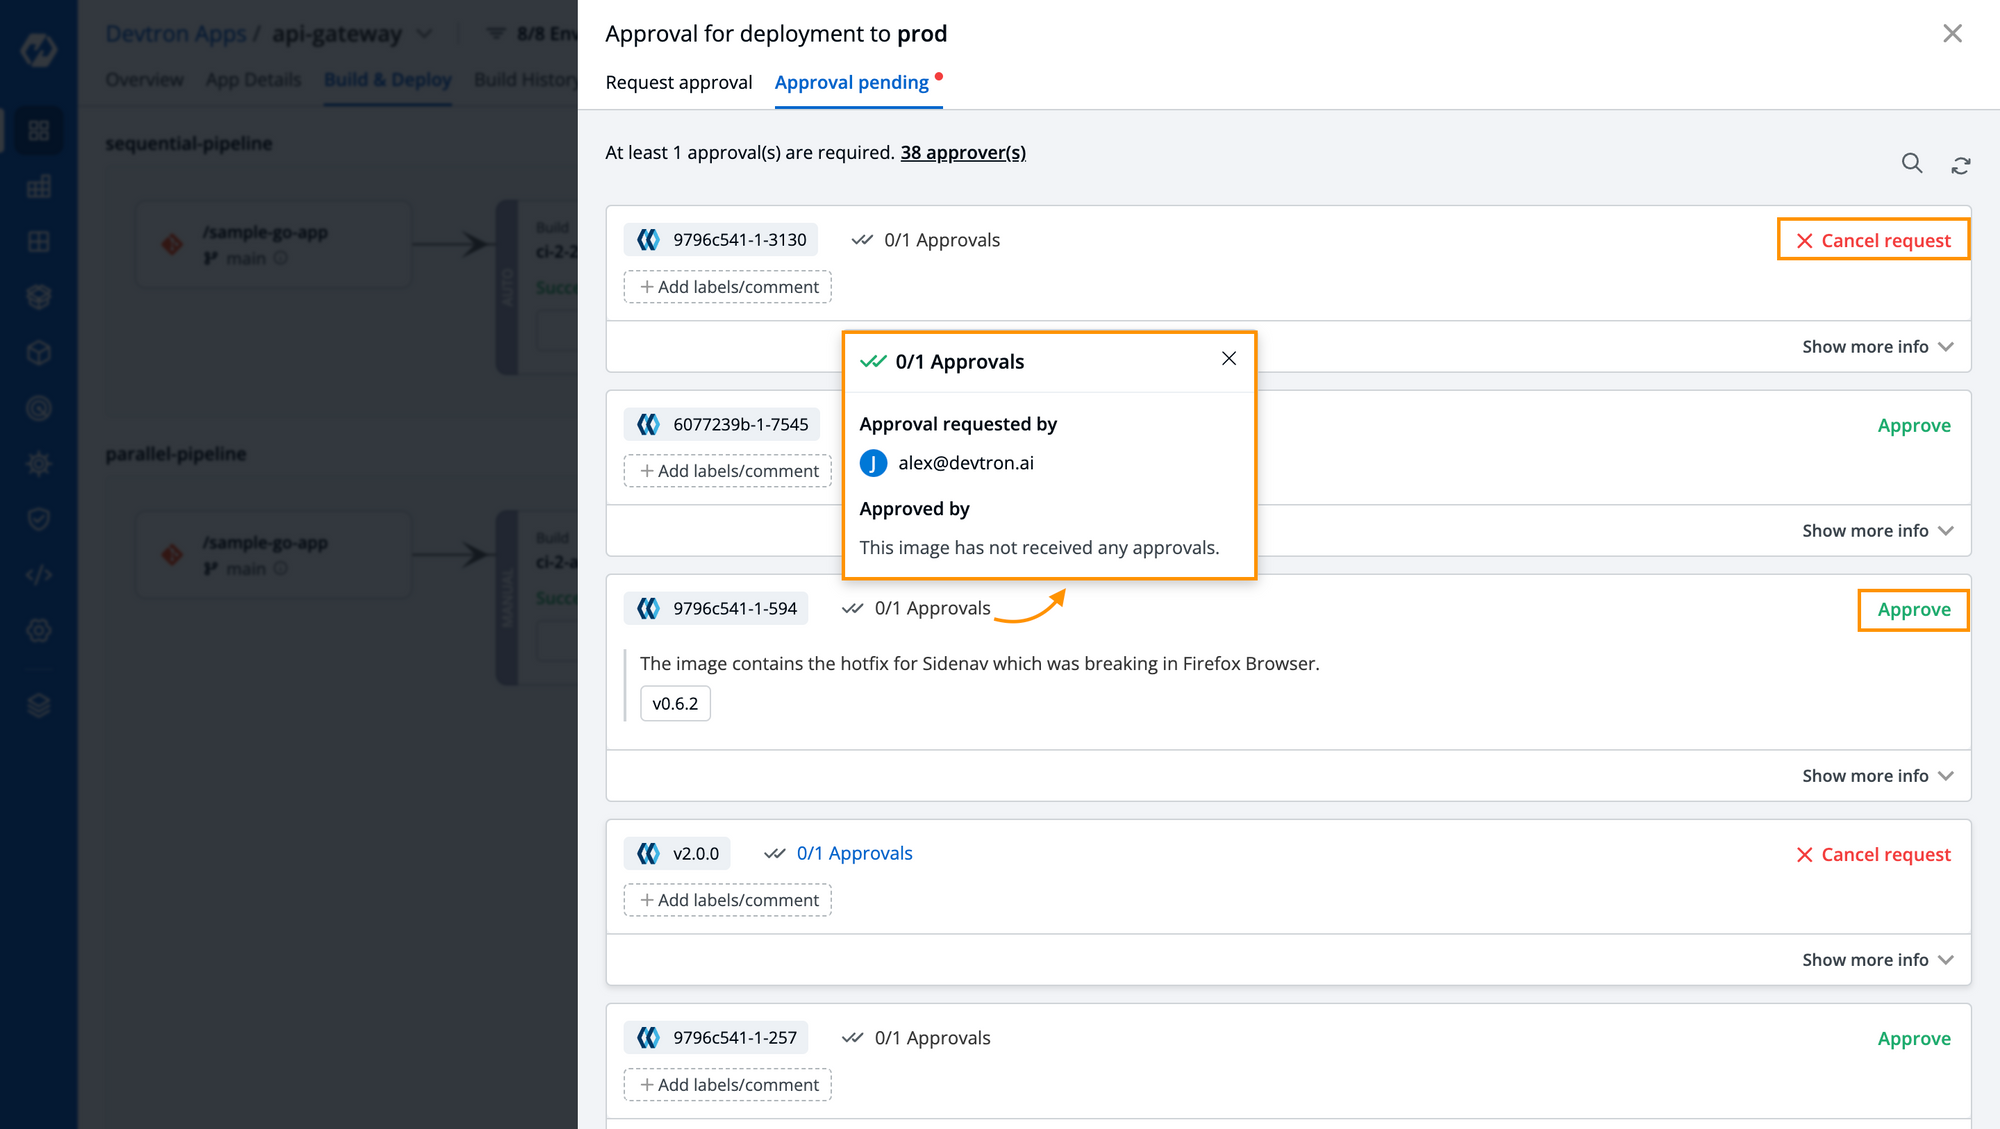Expand Show more info for image 6077239b-1-7545
The height and width of the screenshot is (1129, 2000).
(1877, 531)
